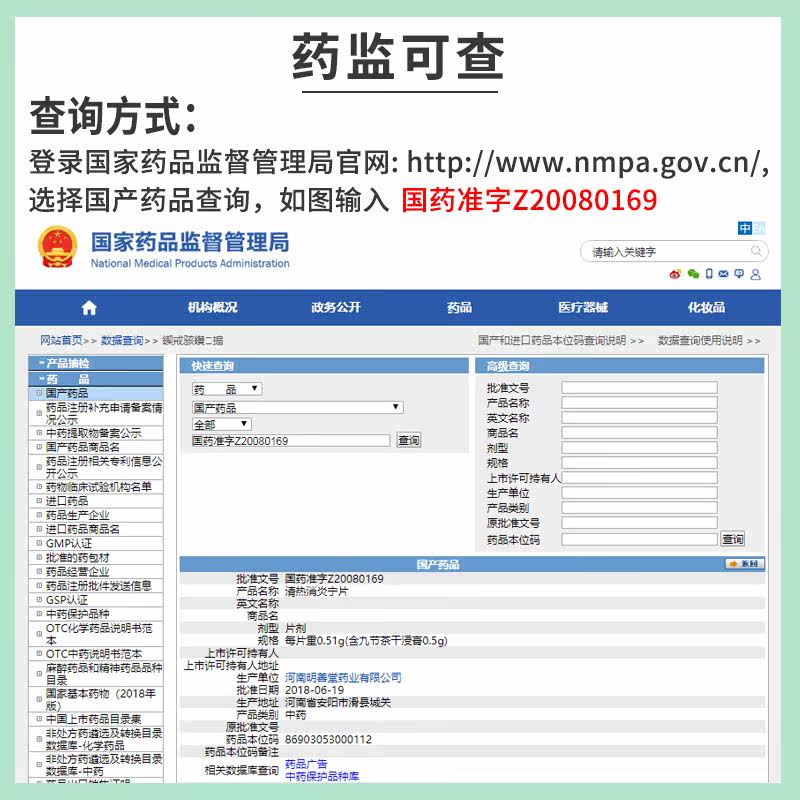Open the 化妆品 menu

706,307
